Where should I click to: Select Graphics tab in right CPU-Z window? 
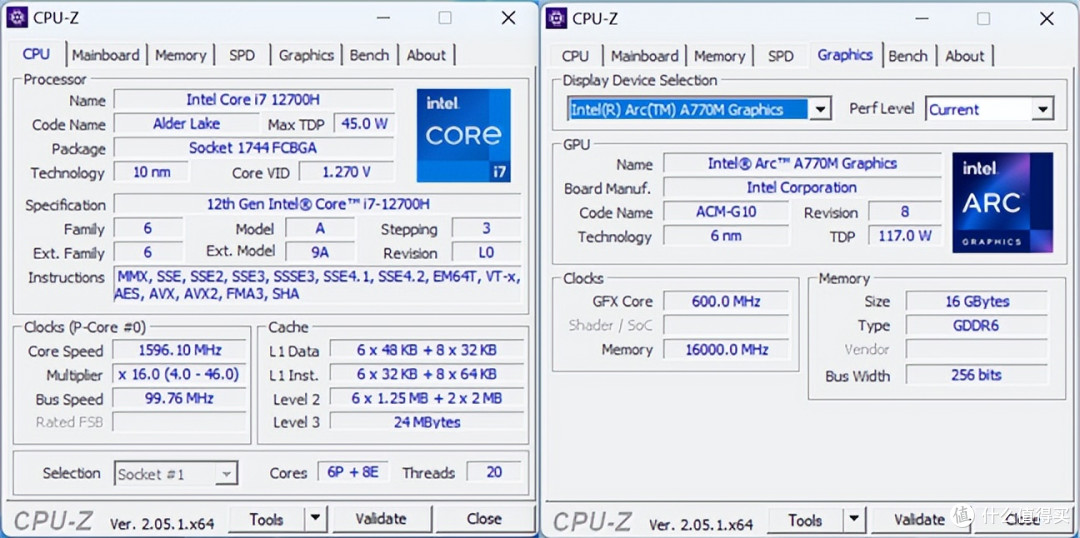[845, 54]
